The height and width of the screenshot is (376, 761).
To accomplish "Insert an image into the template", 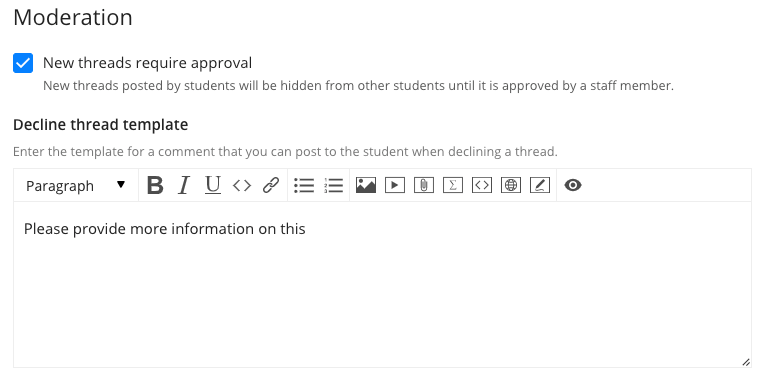I will click(366, 185).
